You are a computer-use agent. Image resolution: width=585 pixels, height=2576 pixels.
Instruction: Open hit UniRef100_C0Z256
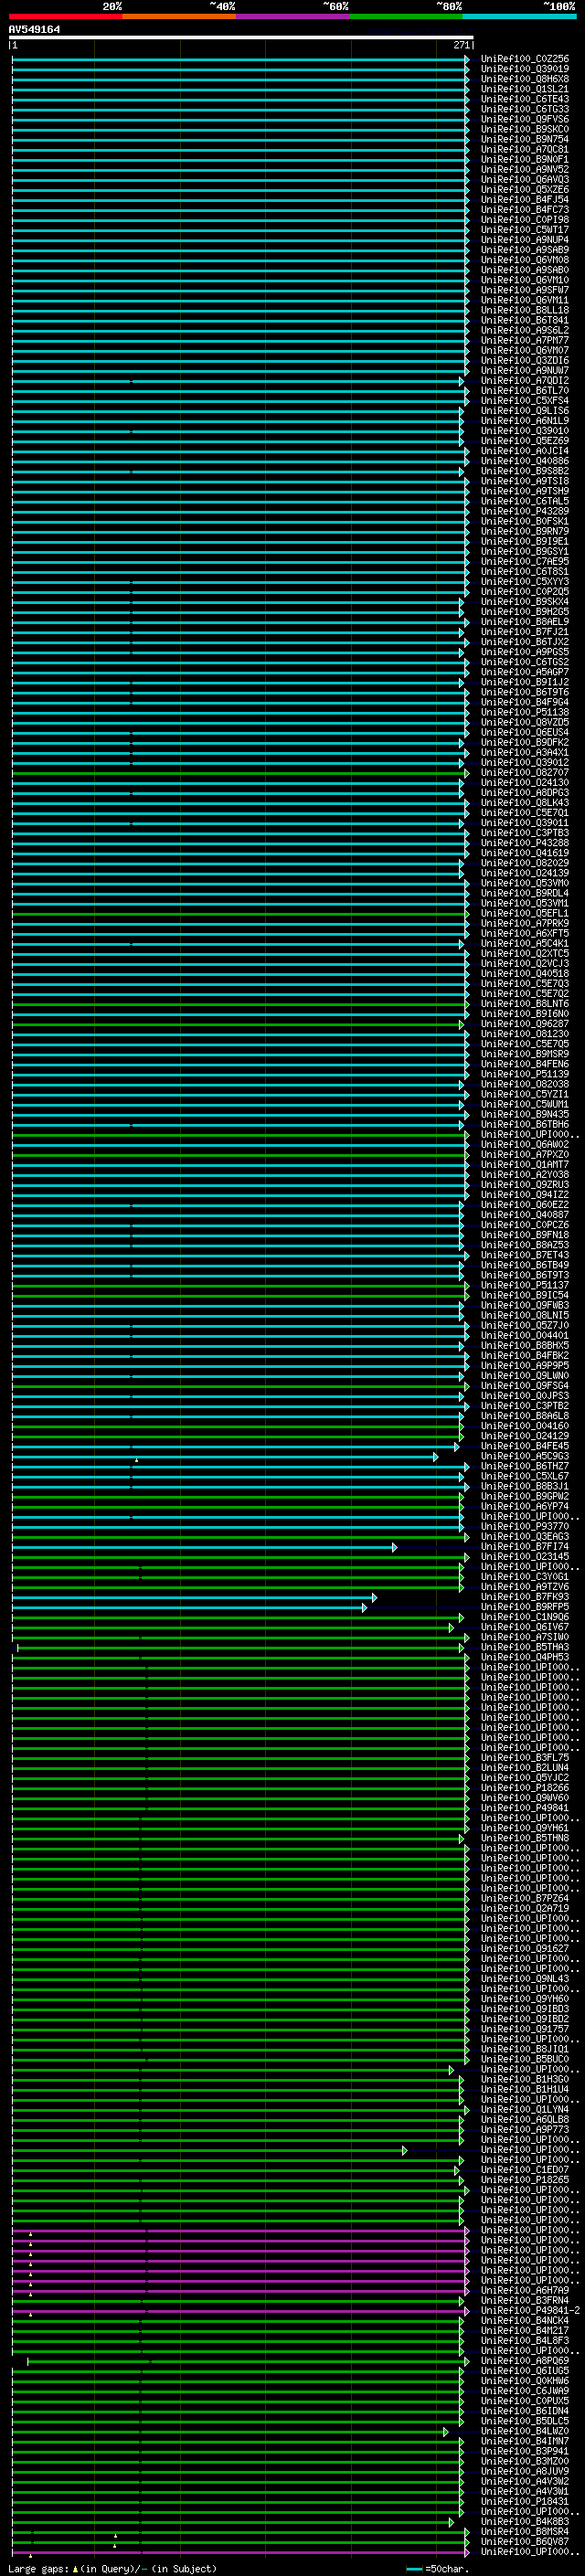point(524,59)
